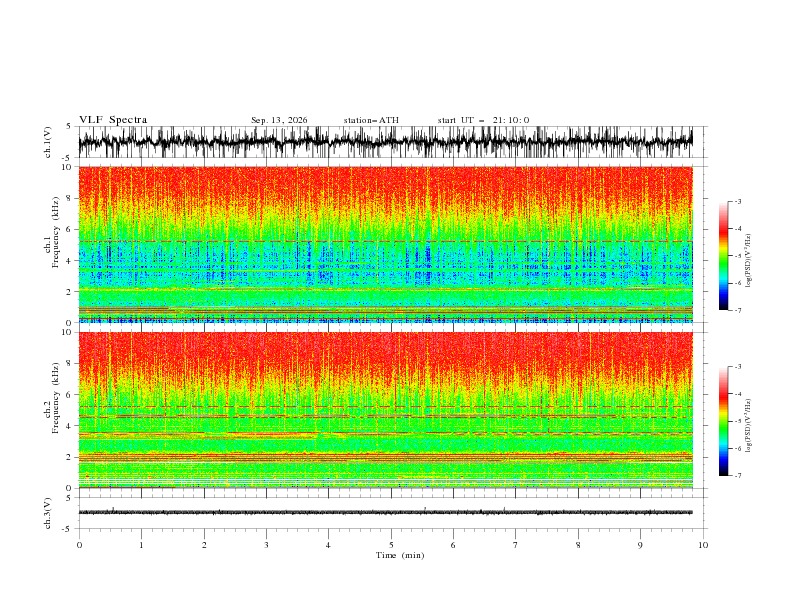Image resolution: width=792 pixels, height=612 pixels.
Task: Select the start UT 21:10:0 text
Action: (x=483, y=120)
